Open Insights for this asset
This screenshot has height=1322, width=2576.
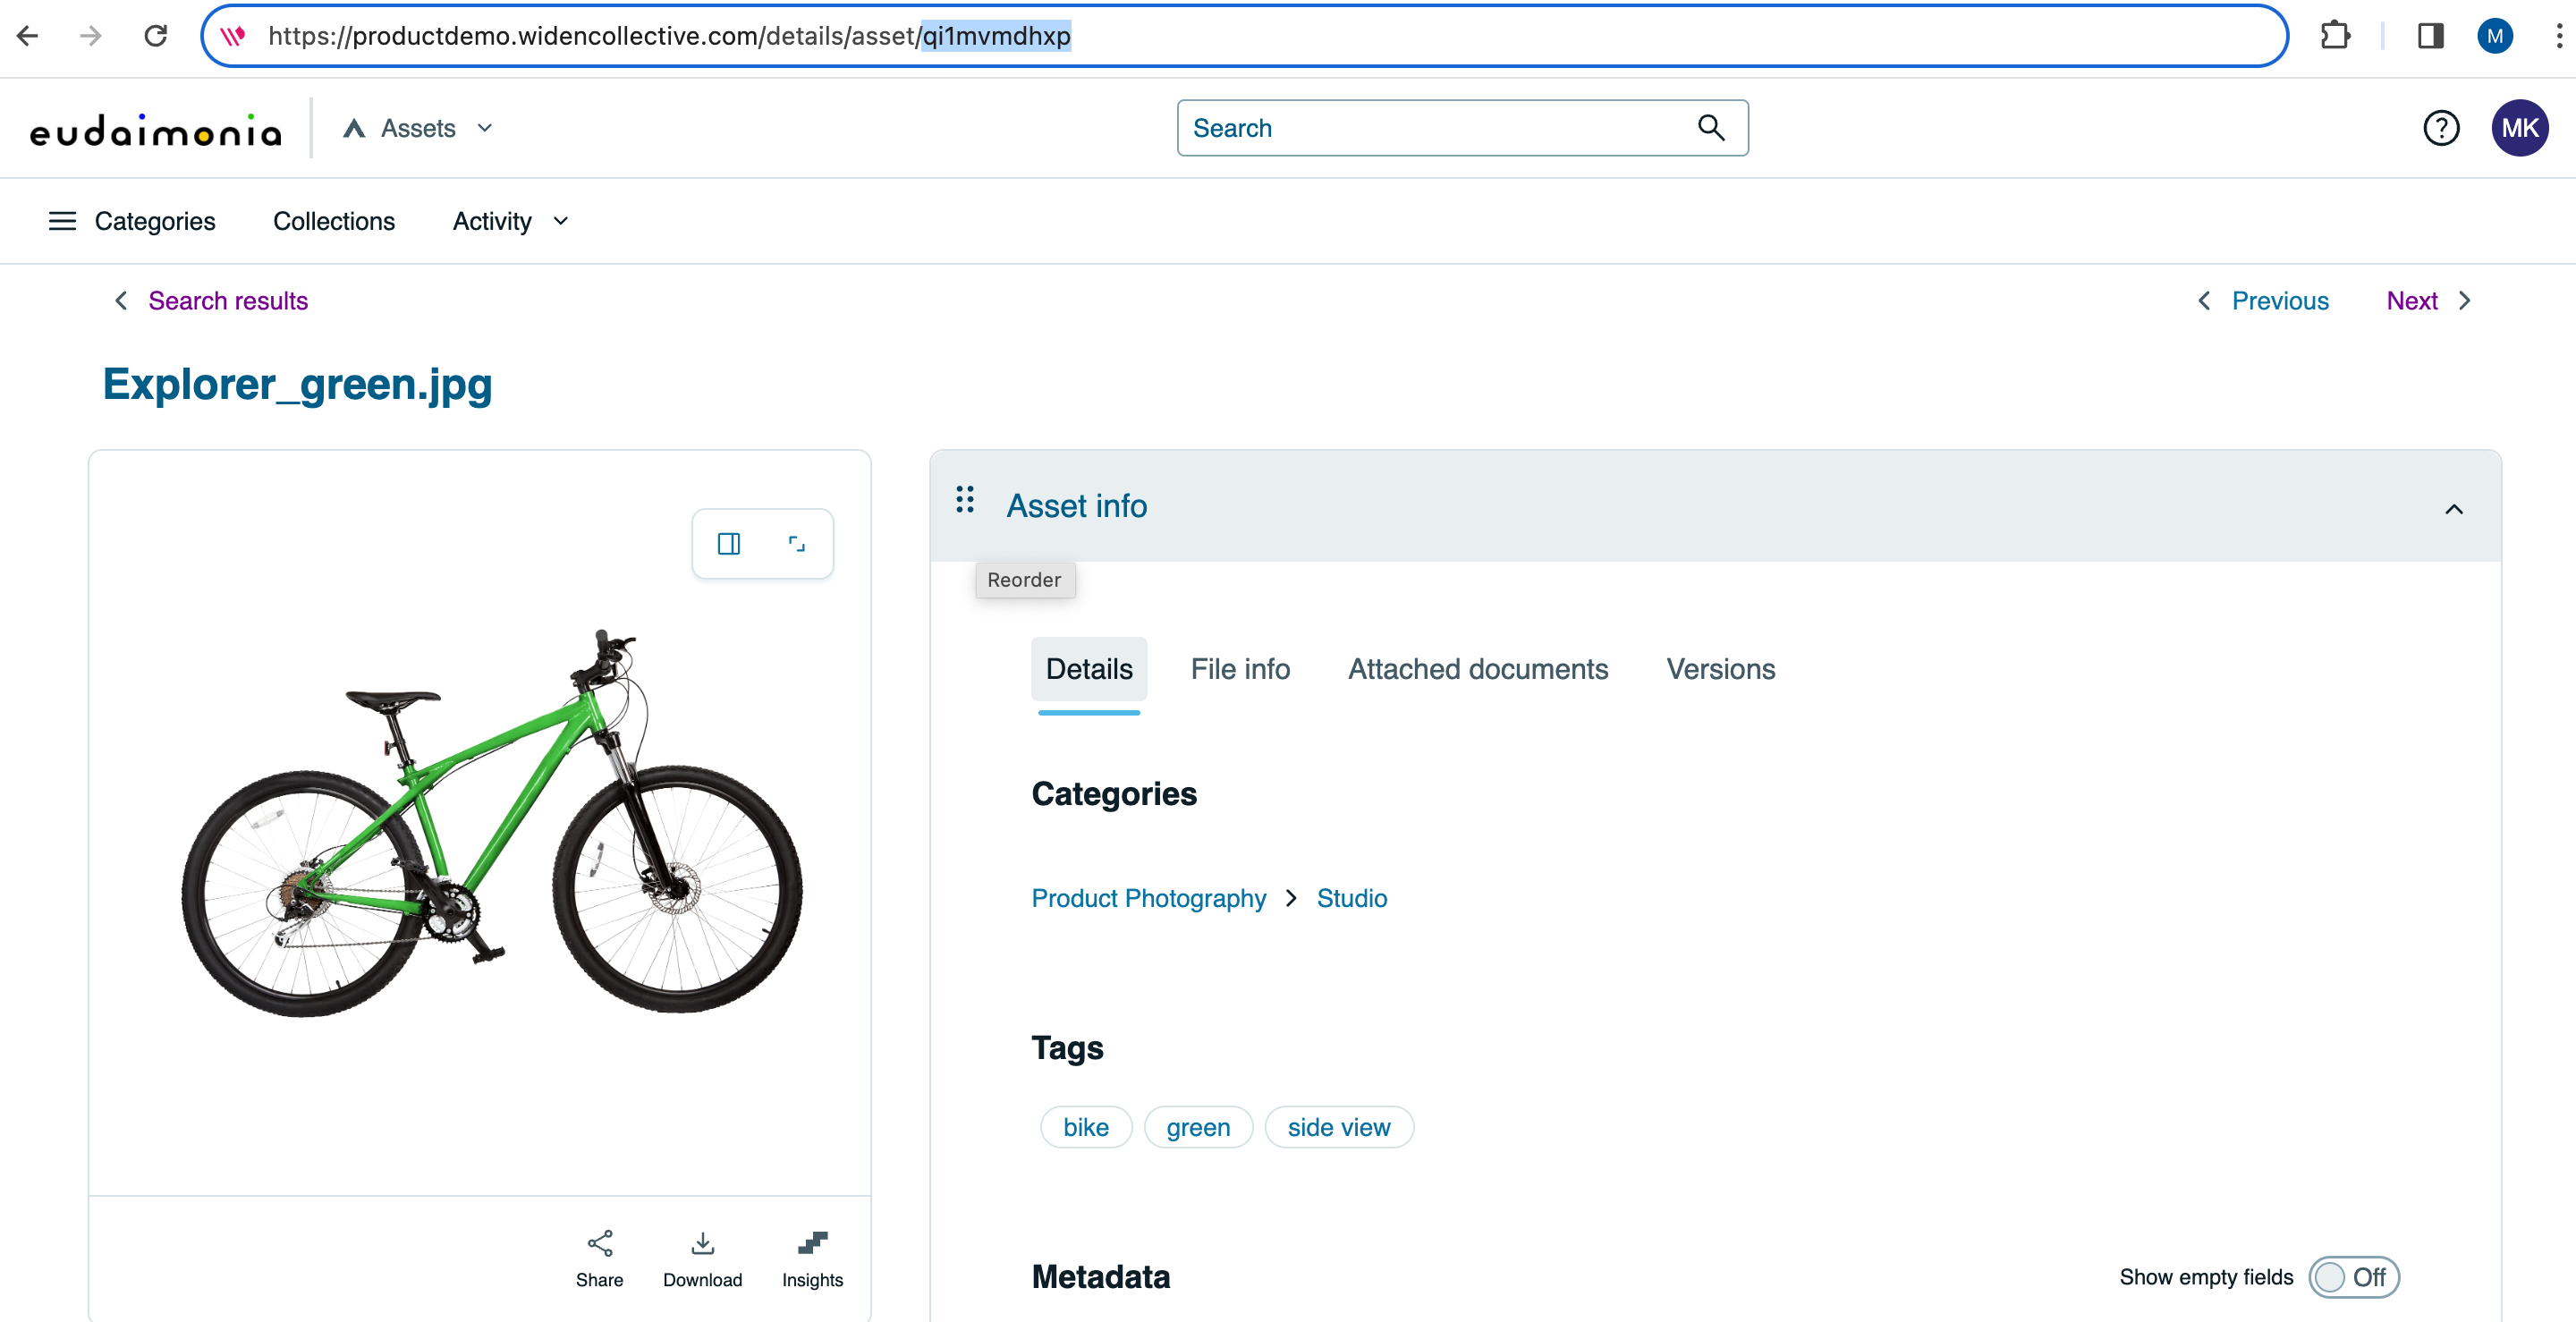[x=812, y=1259]
